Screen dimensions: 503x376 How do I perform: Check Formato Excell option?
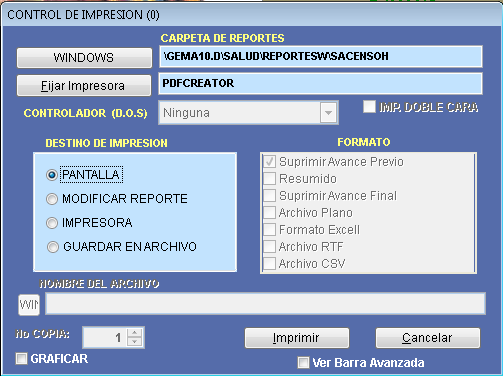click(x=269, y=230)
